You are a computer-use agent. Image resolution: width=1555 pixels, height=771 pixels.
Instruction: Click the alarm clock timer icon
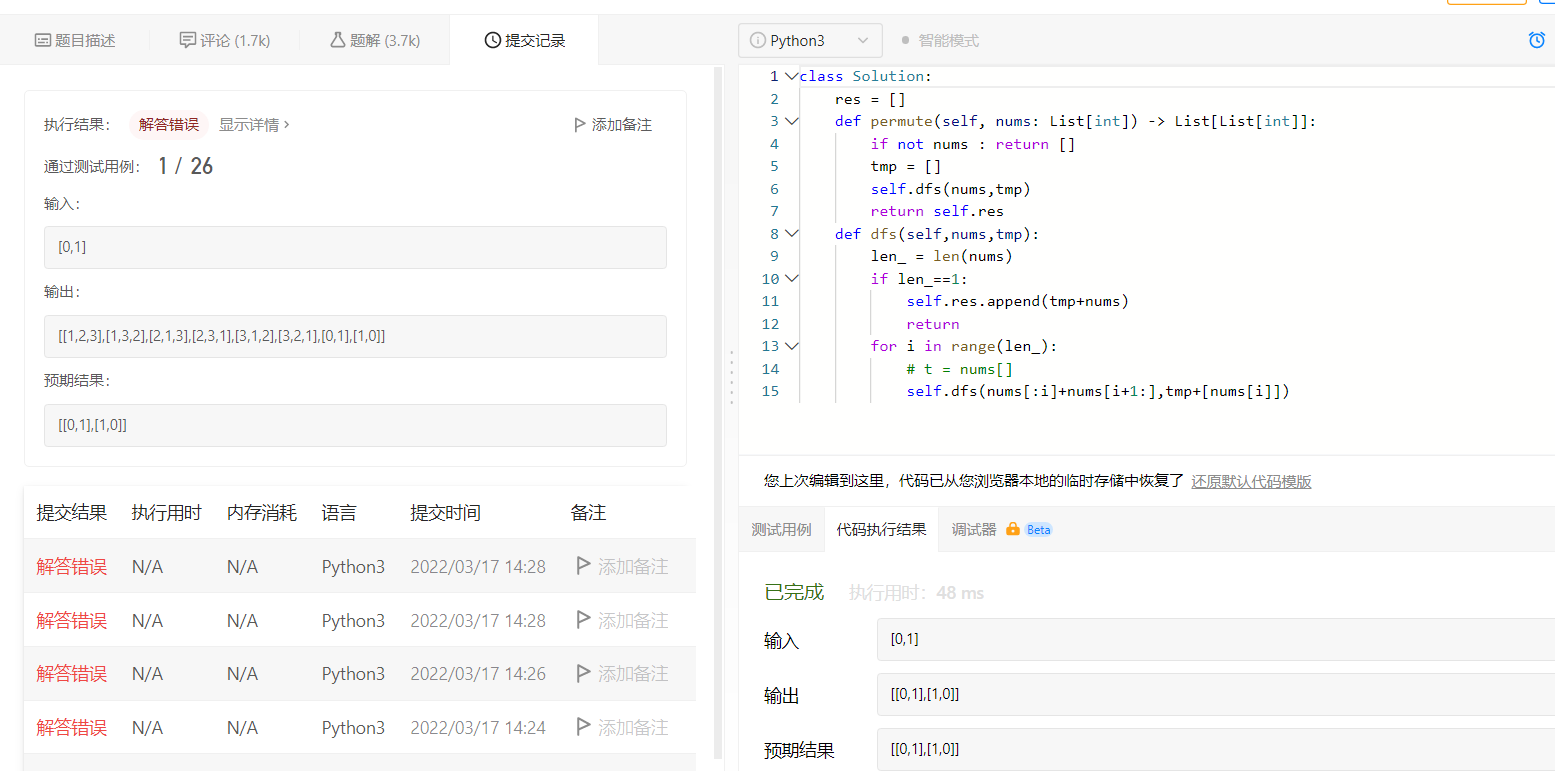click(1537, 40)
